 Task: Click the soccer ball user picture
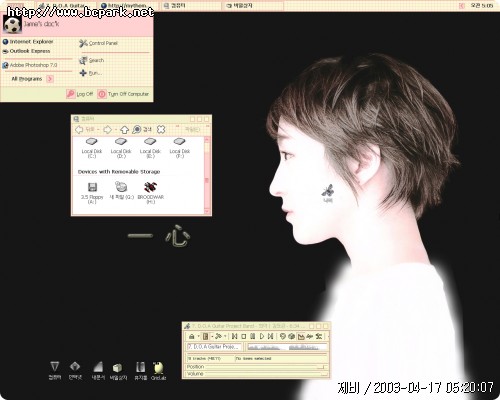point(12,25)
